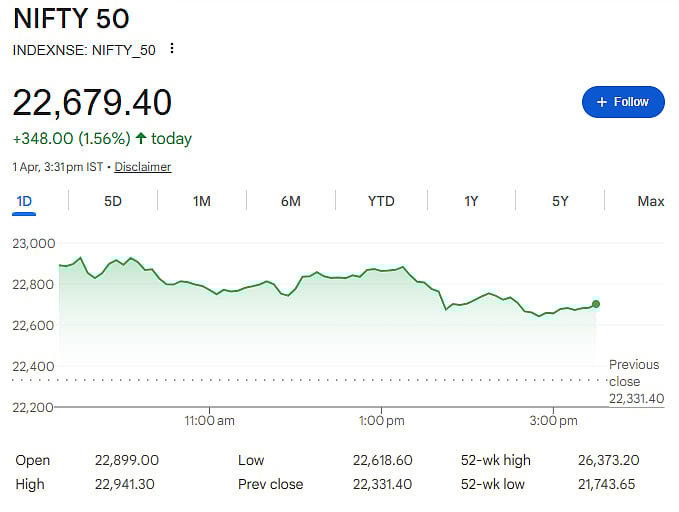Screen dimensions: 679x512
Task: Switch chart to YTD range
Action: pyautogui.click(x=381, y=201)
